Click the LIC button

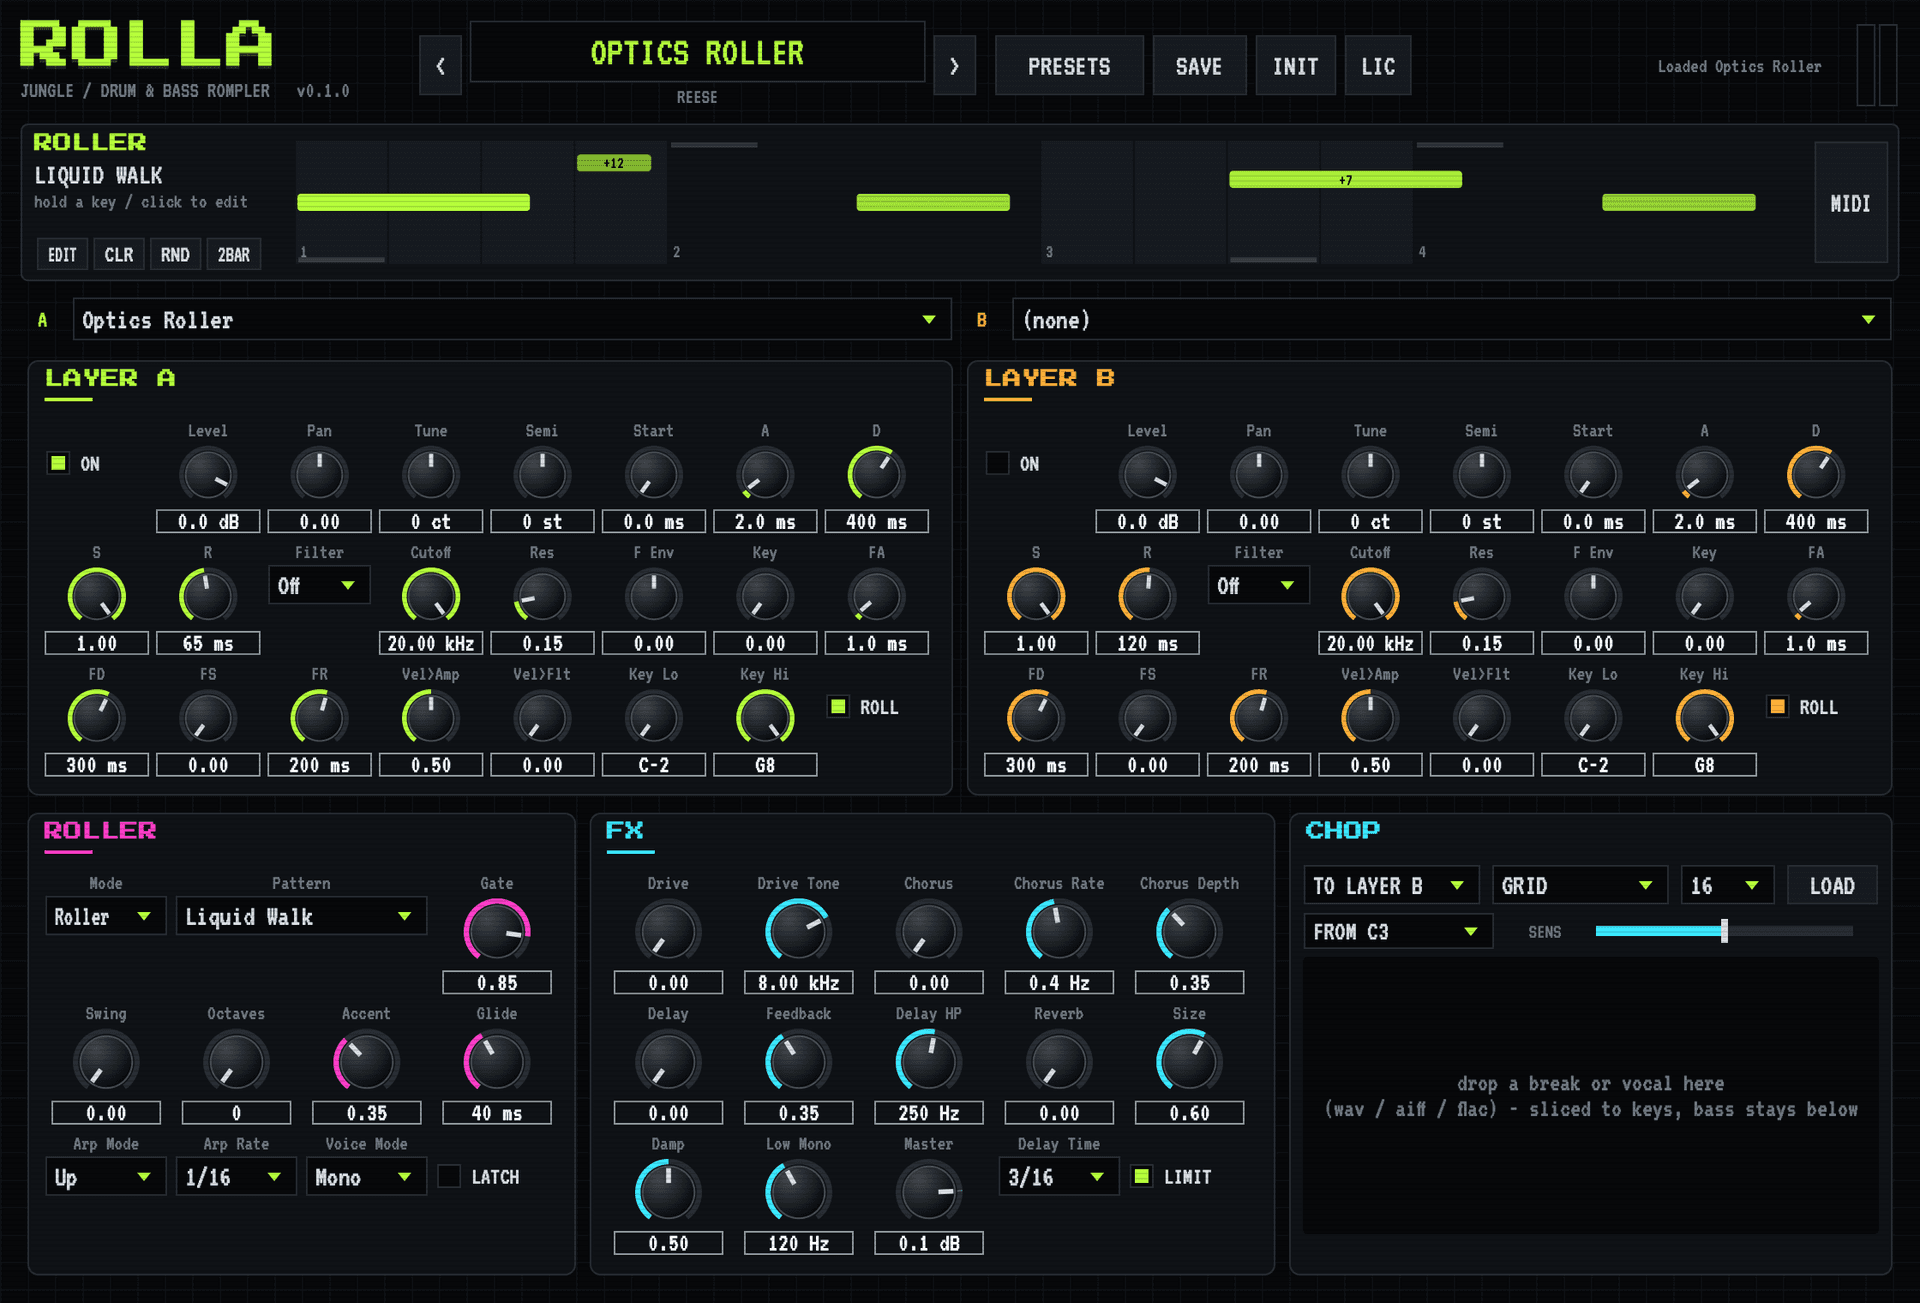pyautogui.click(x=1378, y=66)
